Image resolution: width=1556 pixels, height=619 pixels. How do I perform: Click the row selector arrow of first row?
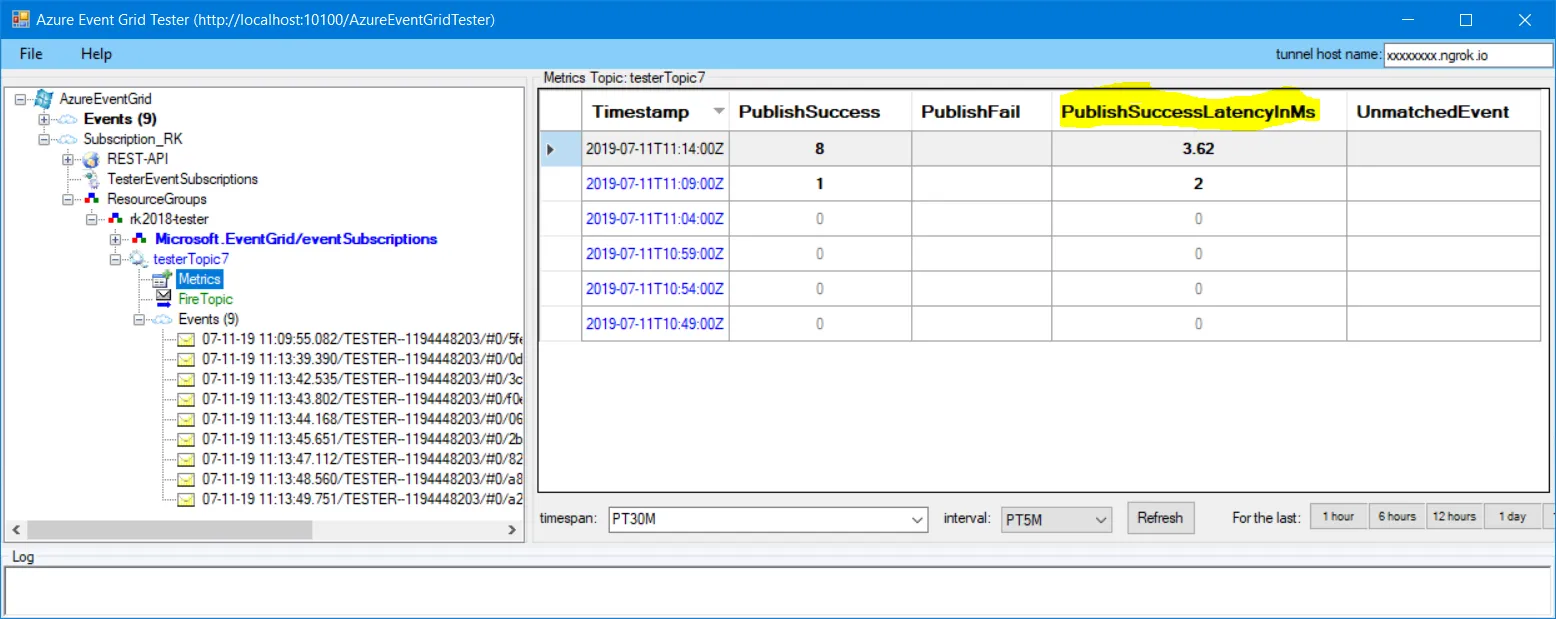(561, 149)
